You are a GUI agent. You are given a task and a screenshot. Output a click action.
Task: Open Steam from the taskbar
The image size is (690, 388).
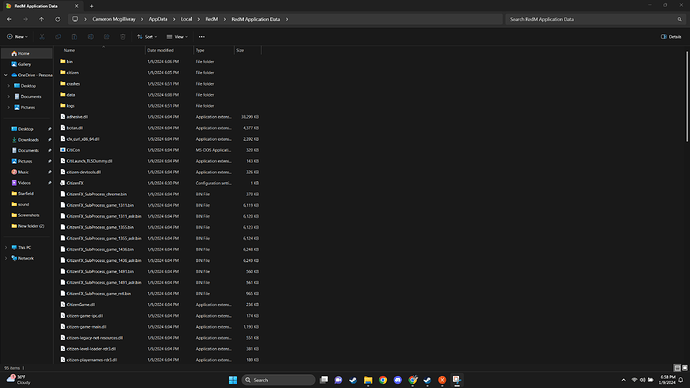pyautogui.click(x=353, y=380)
